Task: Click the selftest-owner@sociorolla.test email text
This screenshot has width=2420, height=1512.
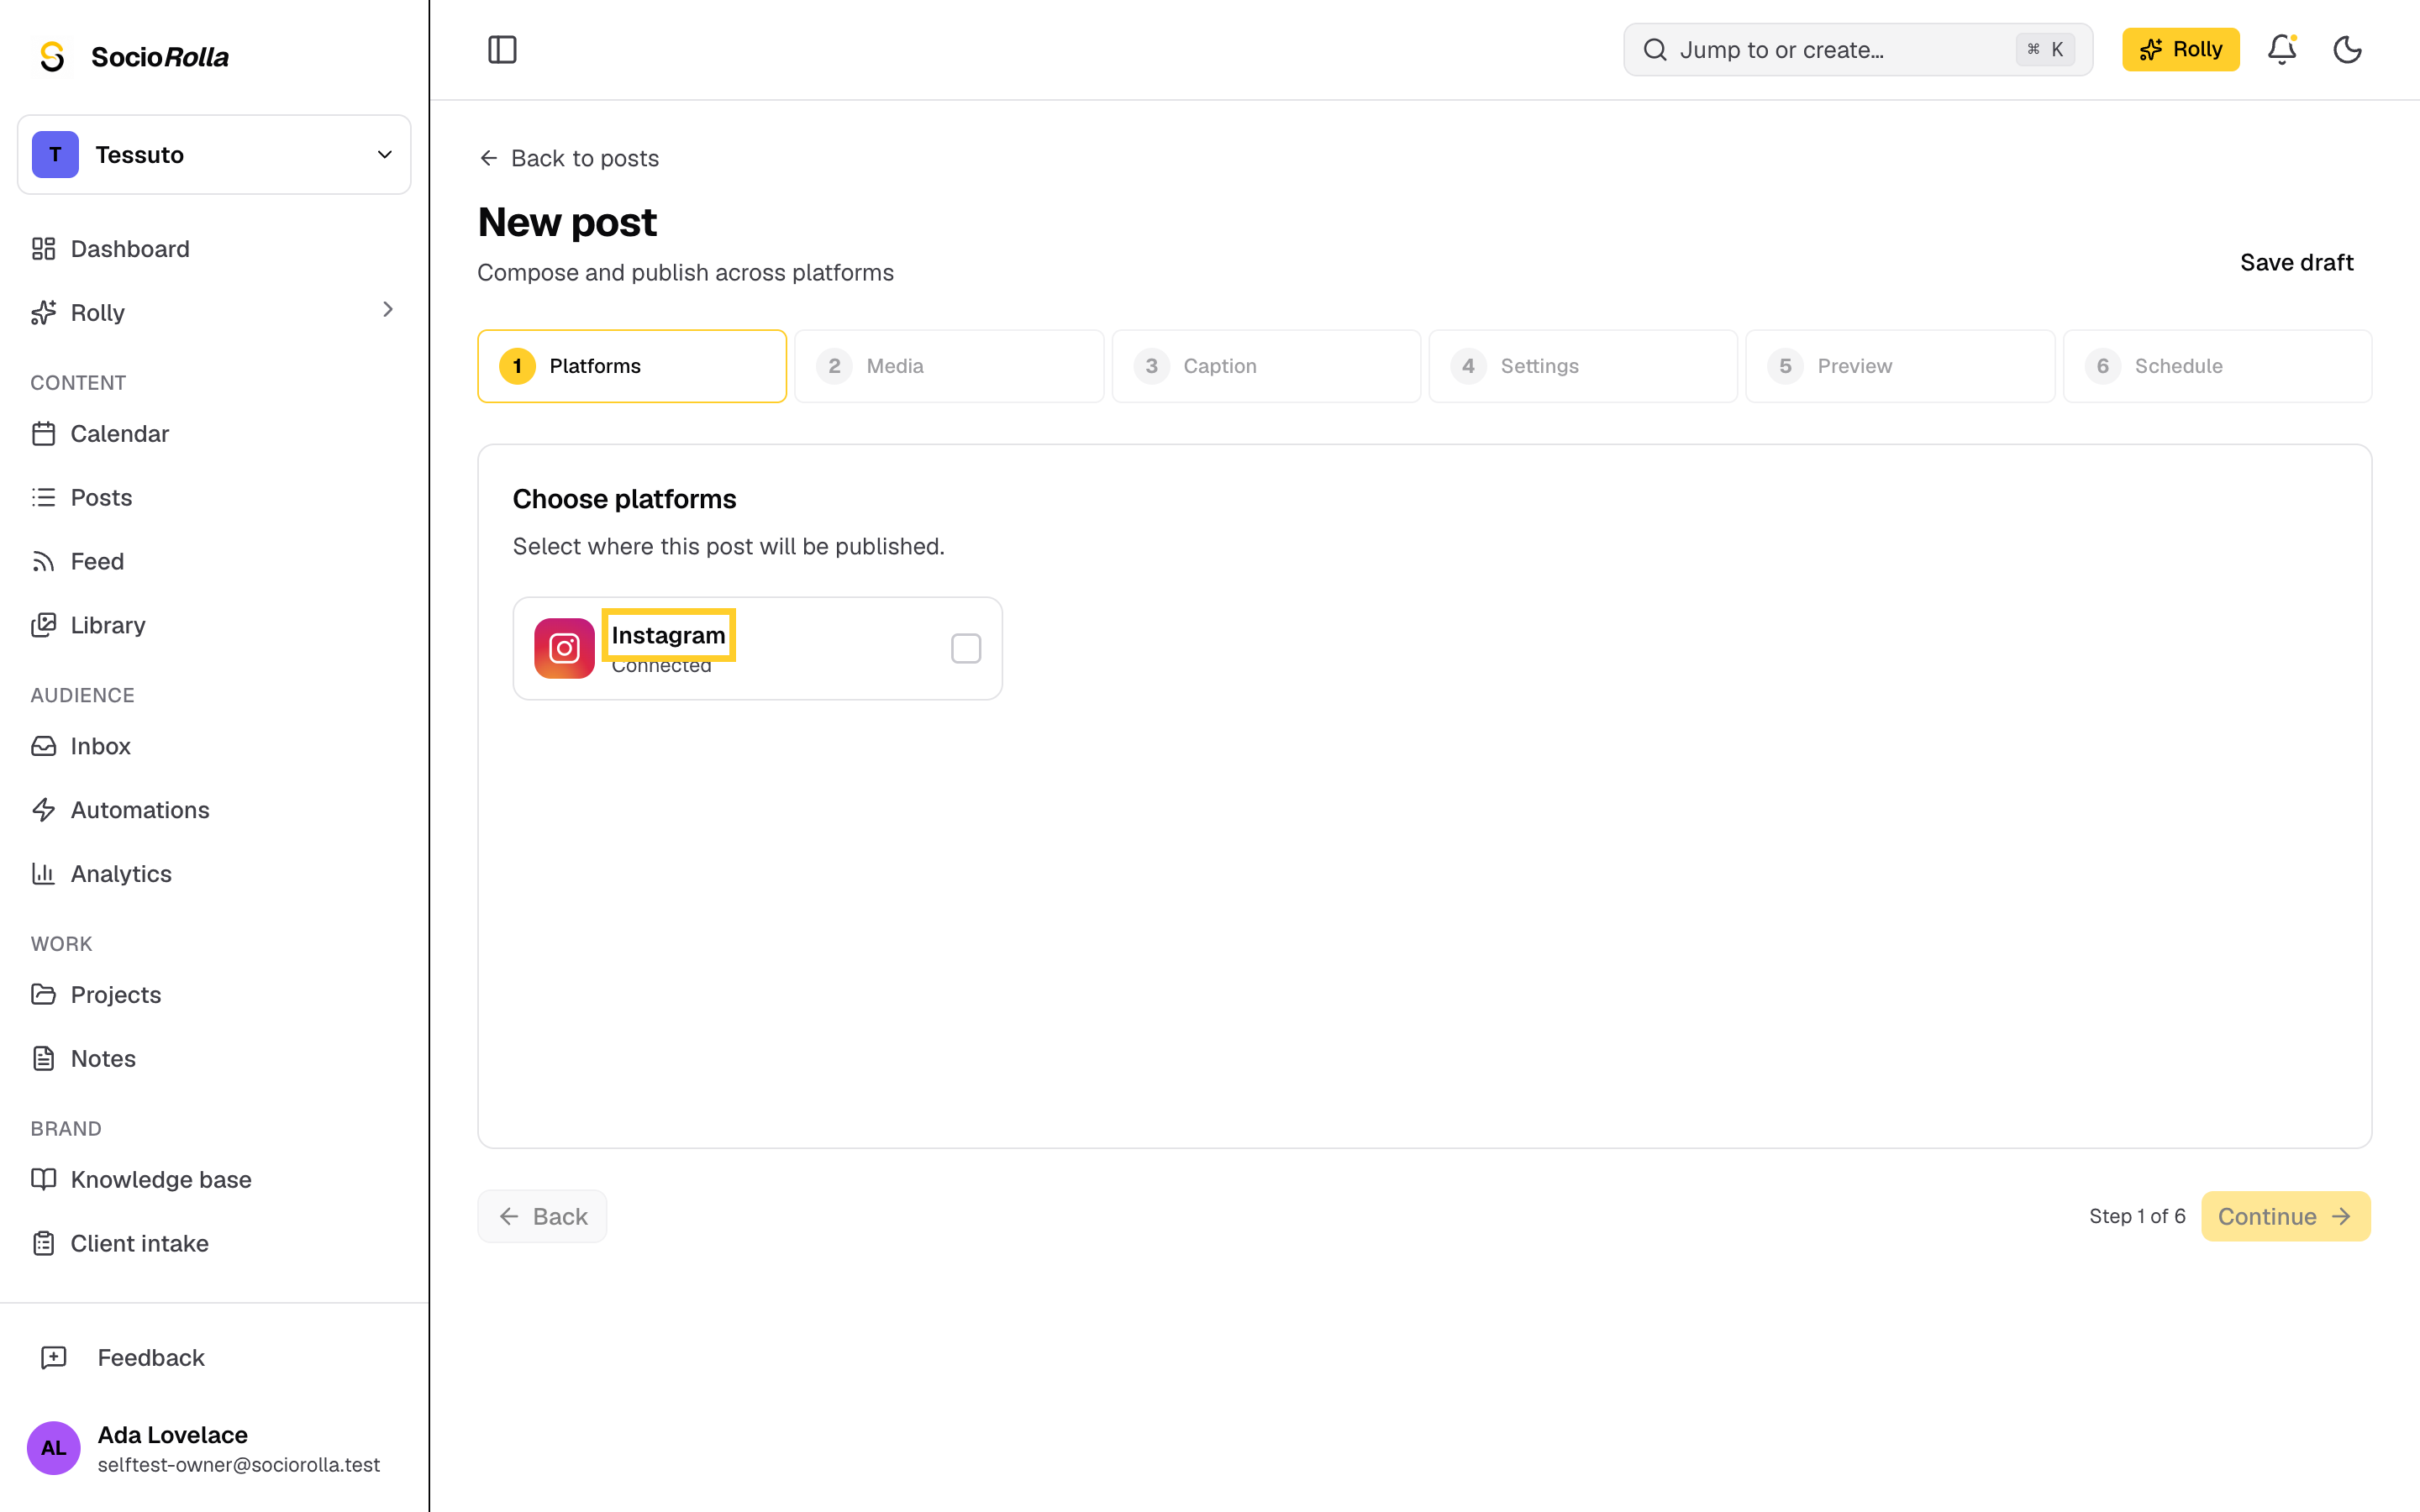Action: click(239, 1464)
